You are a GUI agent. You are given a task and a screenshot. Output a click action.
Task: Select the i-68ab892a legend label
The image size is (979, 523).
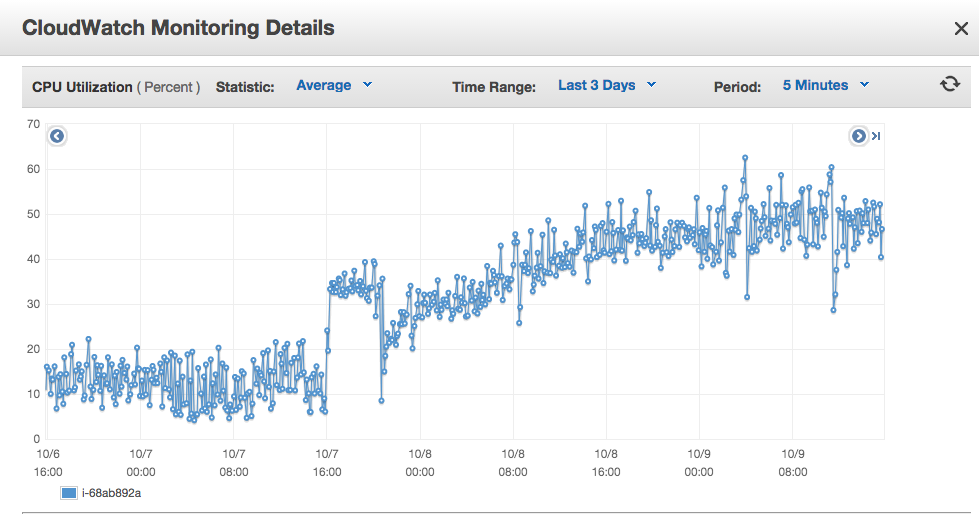[x=112, y=493]
